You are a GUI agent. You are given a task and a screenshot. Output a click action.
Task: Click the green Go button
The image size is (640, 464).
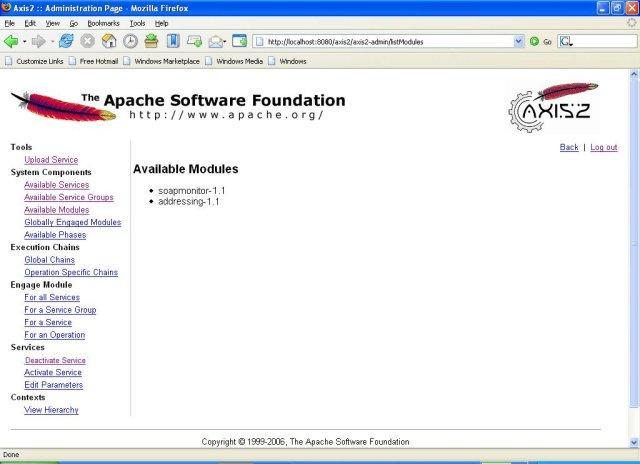(541, 41)
